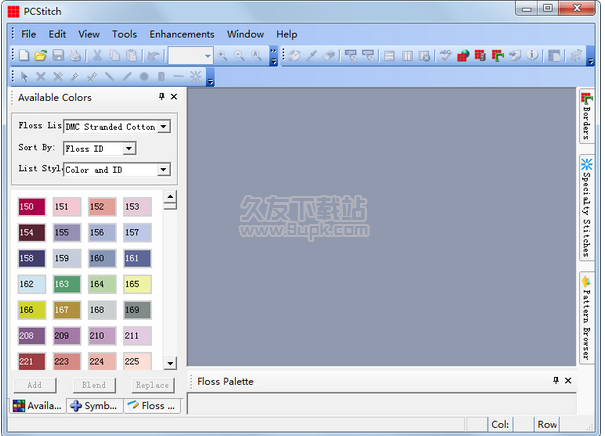Screen dimensions: 605x436
Task: Select floss color 166
Action: [x=32, y=310]
